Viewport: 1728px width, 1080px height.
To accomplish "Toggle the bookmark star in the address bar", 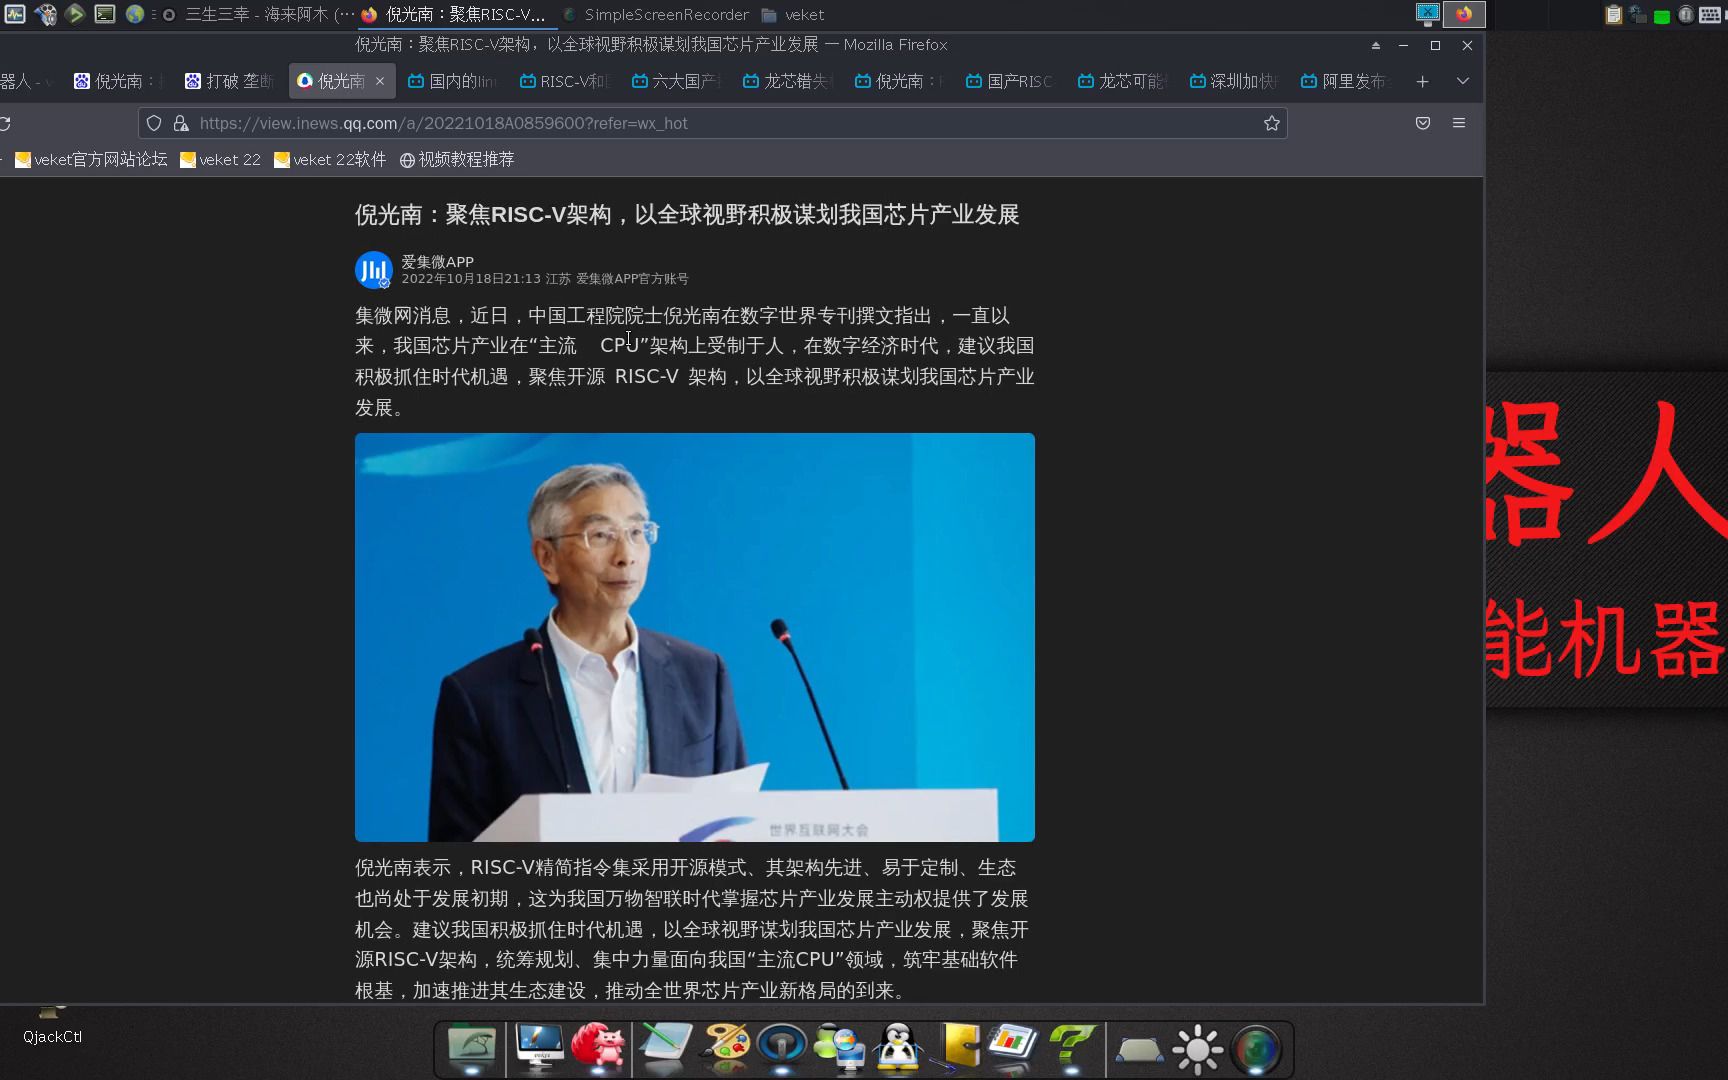I will [x=1271, y=123].
